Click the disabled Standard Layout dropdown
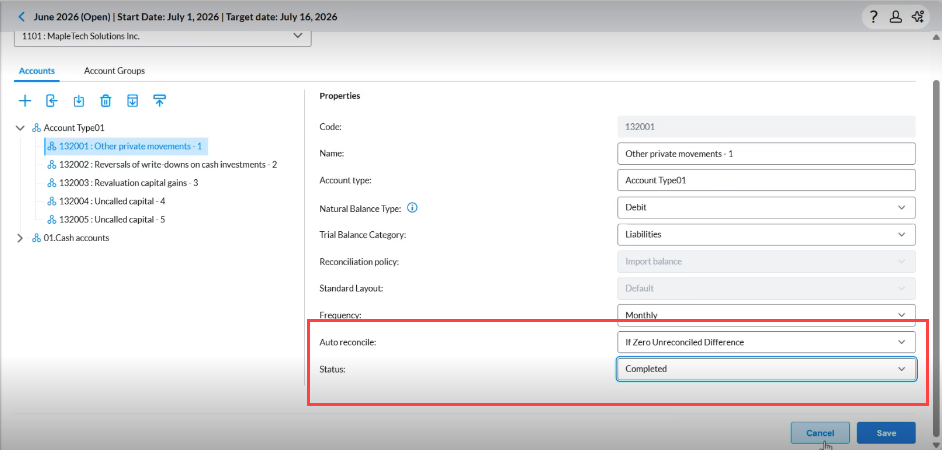Screen dimensions: 942x450 [766, 288]
